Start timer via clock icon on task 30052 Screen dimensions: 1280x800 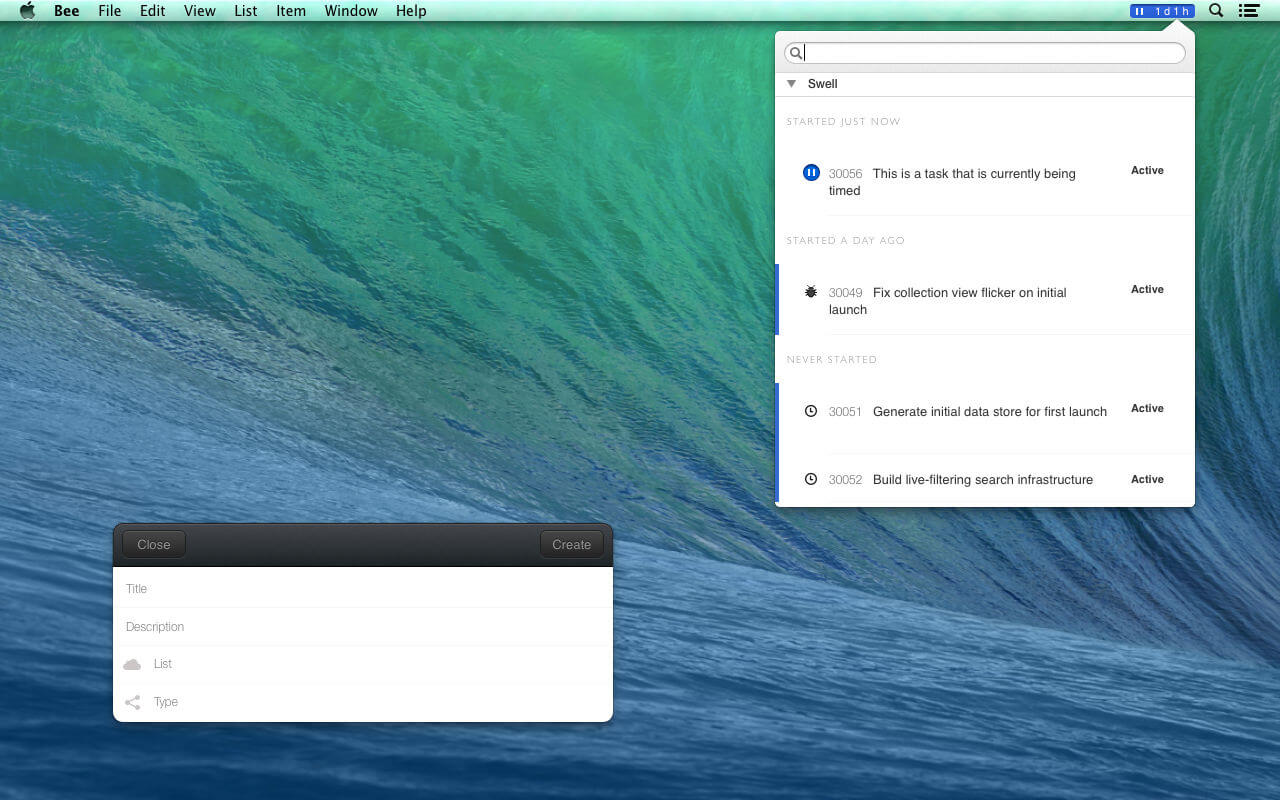coord(811,479)
